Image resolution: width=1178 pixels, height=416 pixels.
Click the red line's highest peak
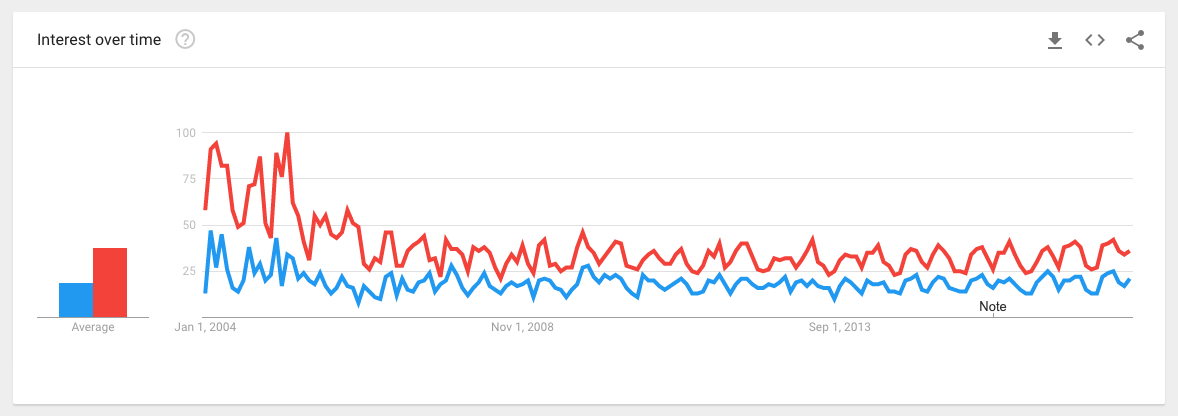pos(287,133)
